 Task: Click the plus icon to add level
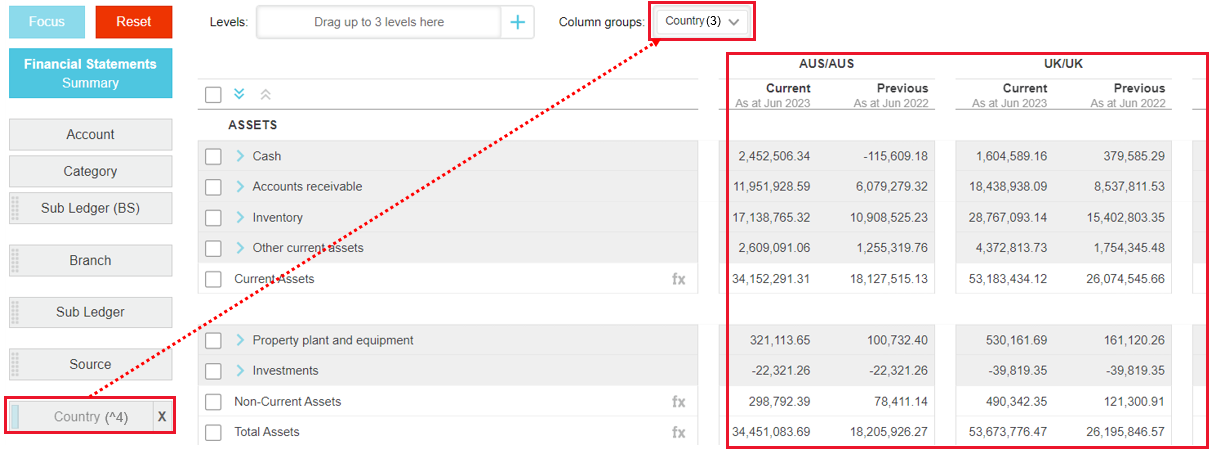click(517, 22)
